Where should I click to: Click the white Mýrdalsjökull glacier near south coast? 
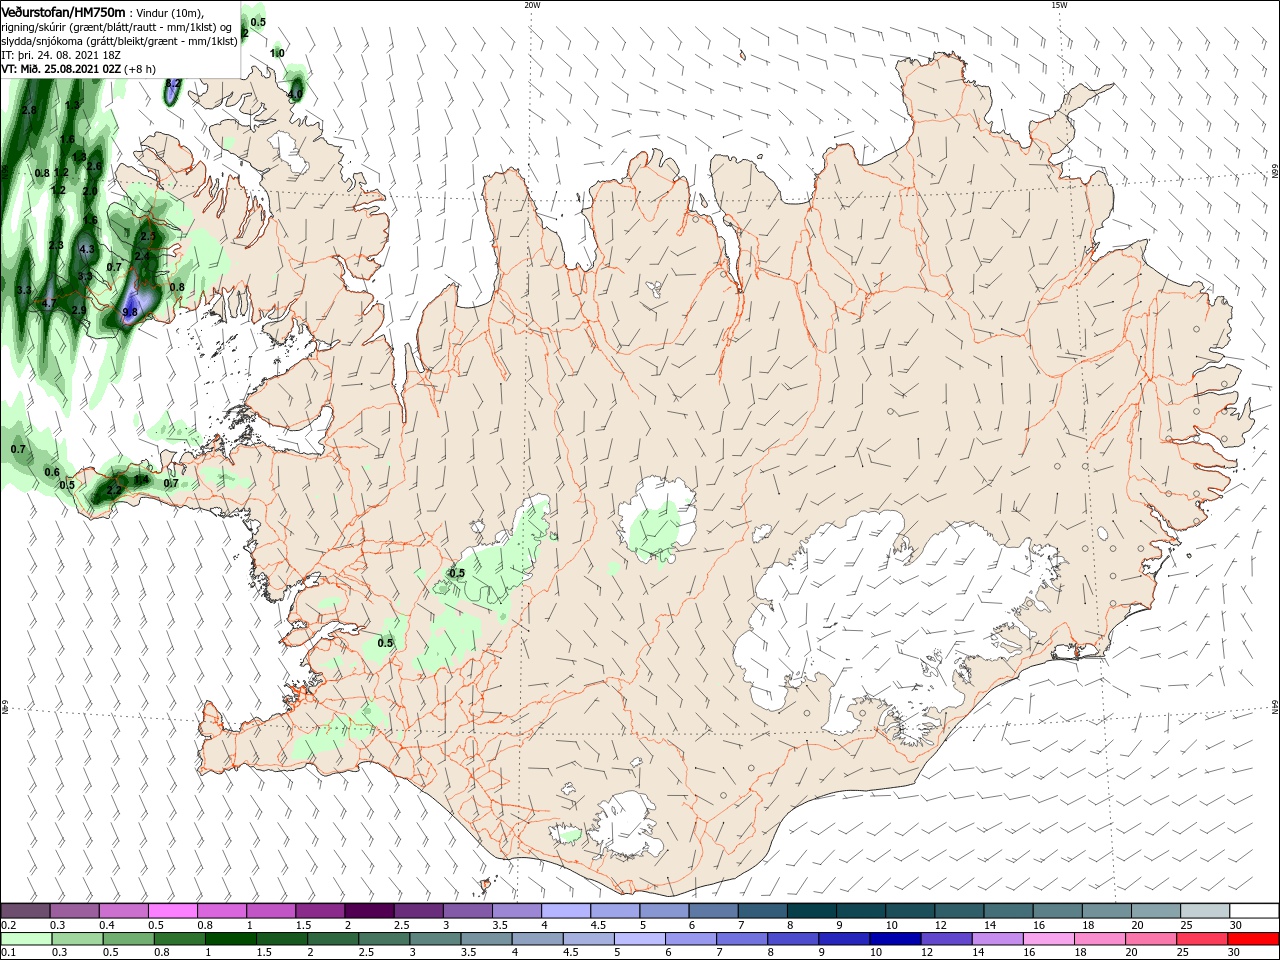628,825
